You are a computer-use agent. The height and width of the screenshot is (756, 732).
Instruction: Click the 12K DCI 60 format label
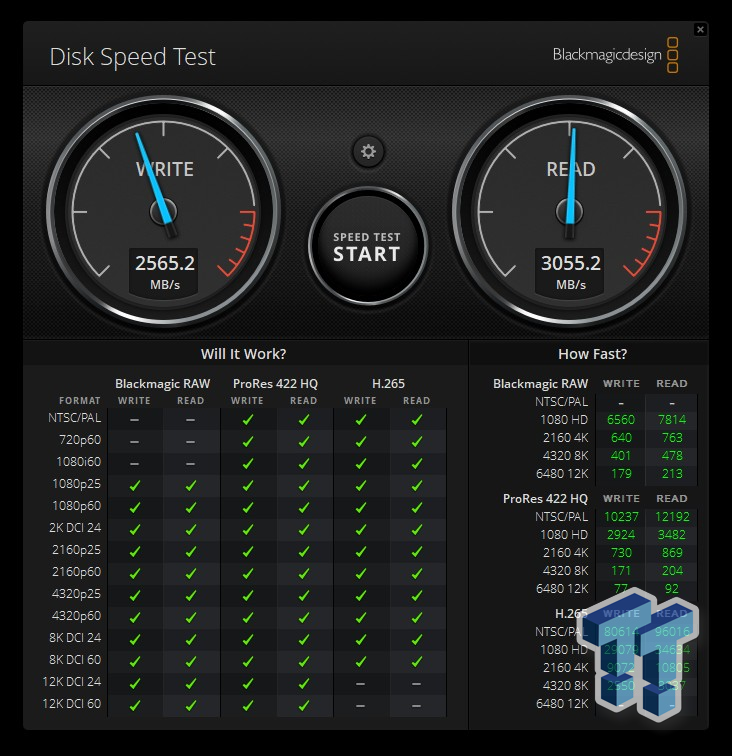point(72,703)
